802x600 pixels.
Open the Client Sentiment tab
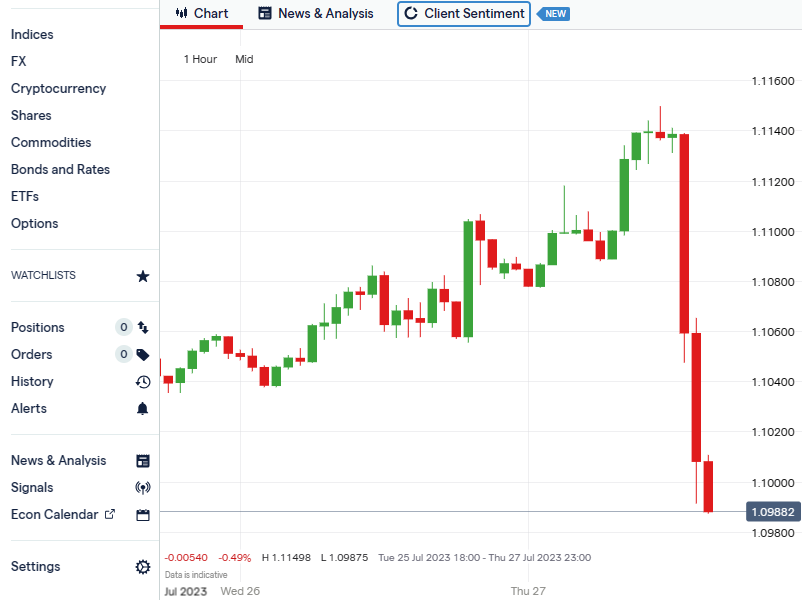464,14
